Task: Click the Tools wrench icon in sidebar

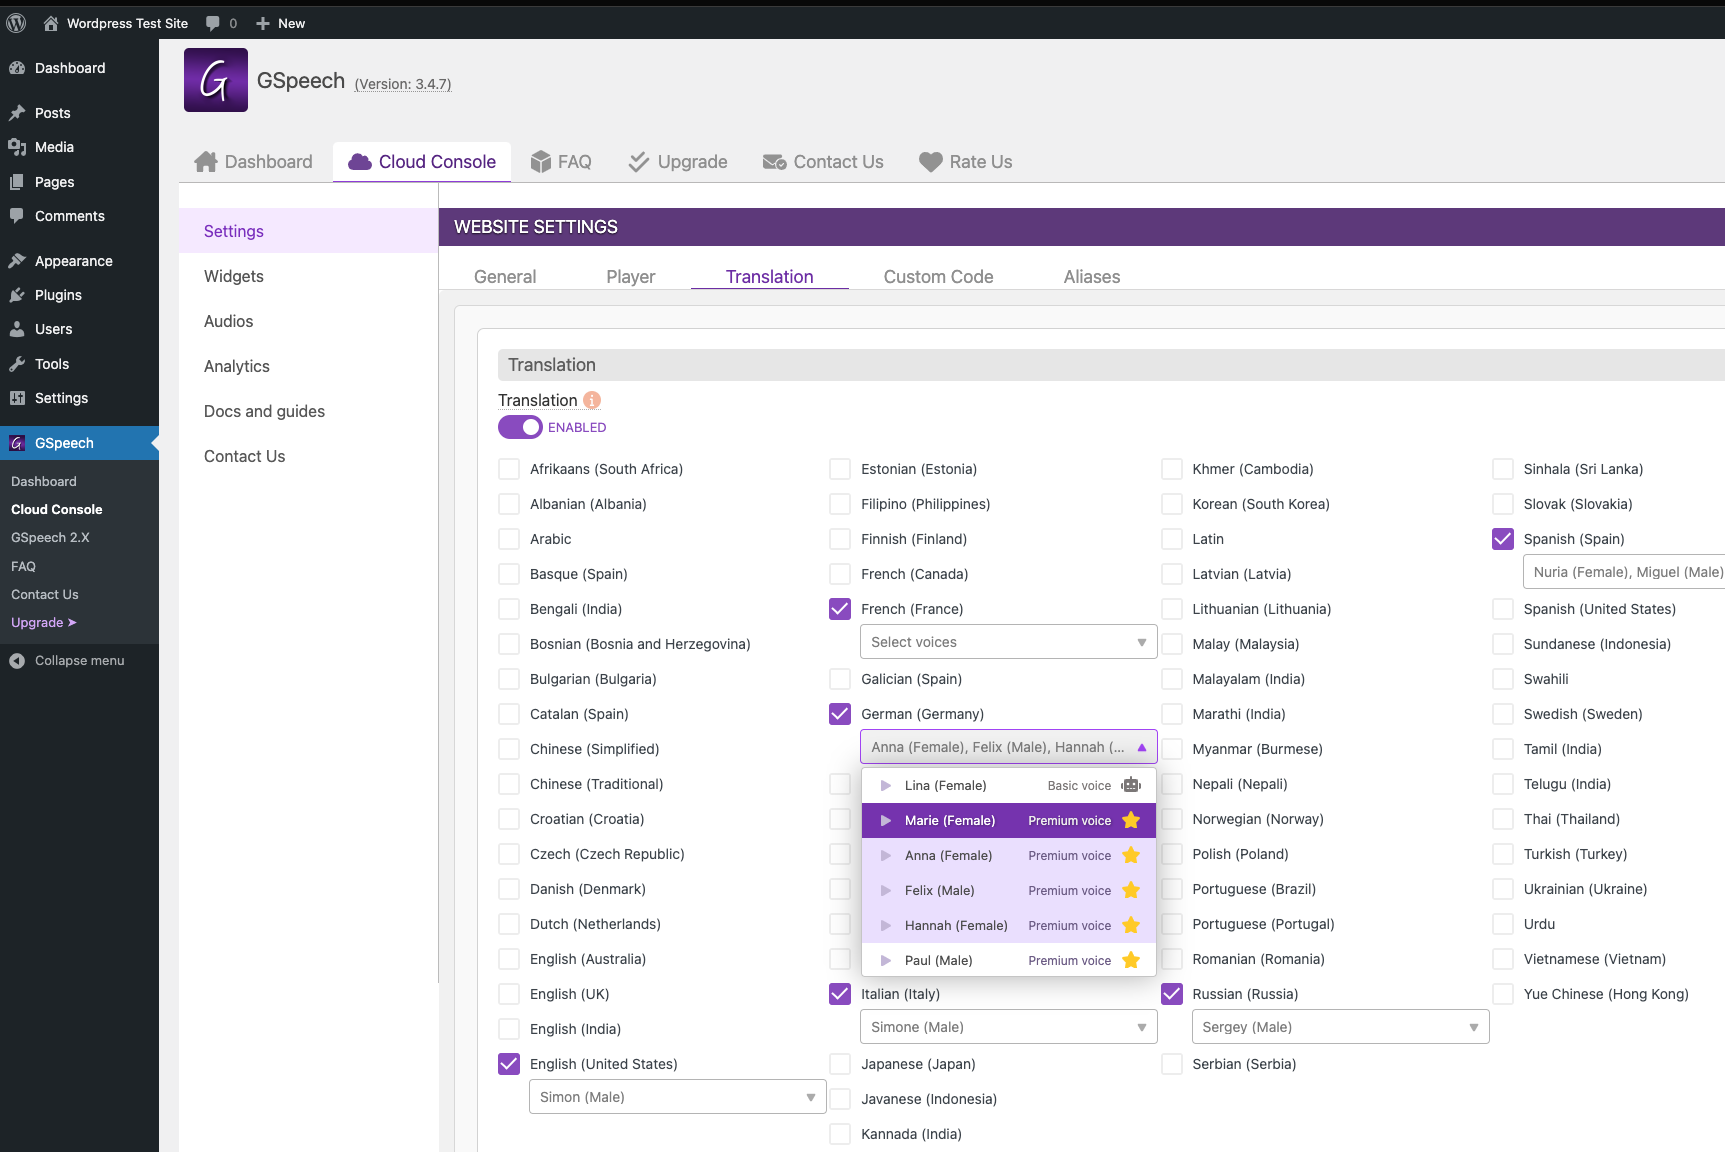Action: click(17, 364)
